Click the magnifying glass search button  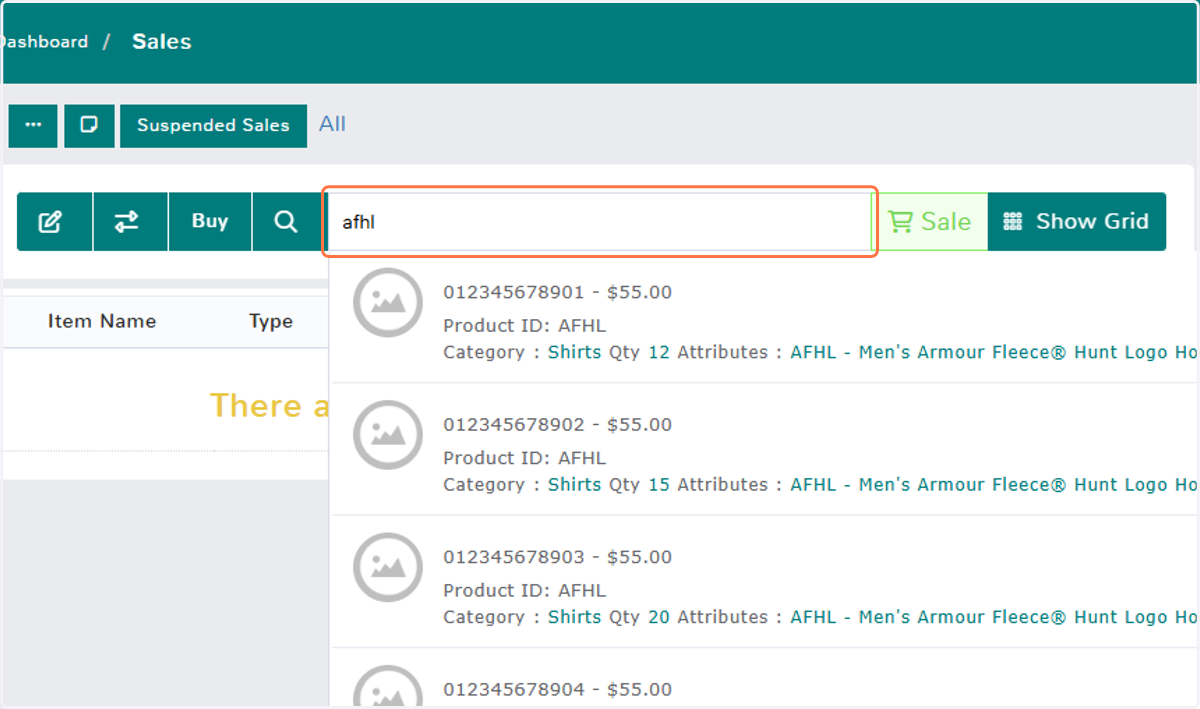(x=286, y=222)
